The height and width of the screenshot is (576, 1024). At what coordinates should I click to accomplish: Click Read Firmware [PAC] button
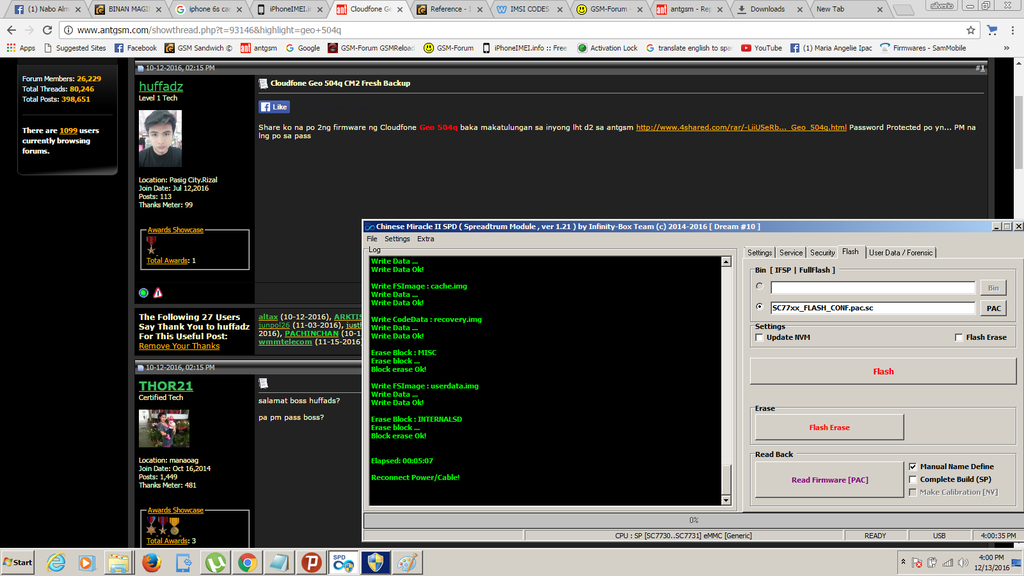click(x=829, y=480)
